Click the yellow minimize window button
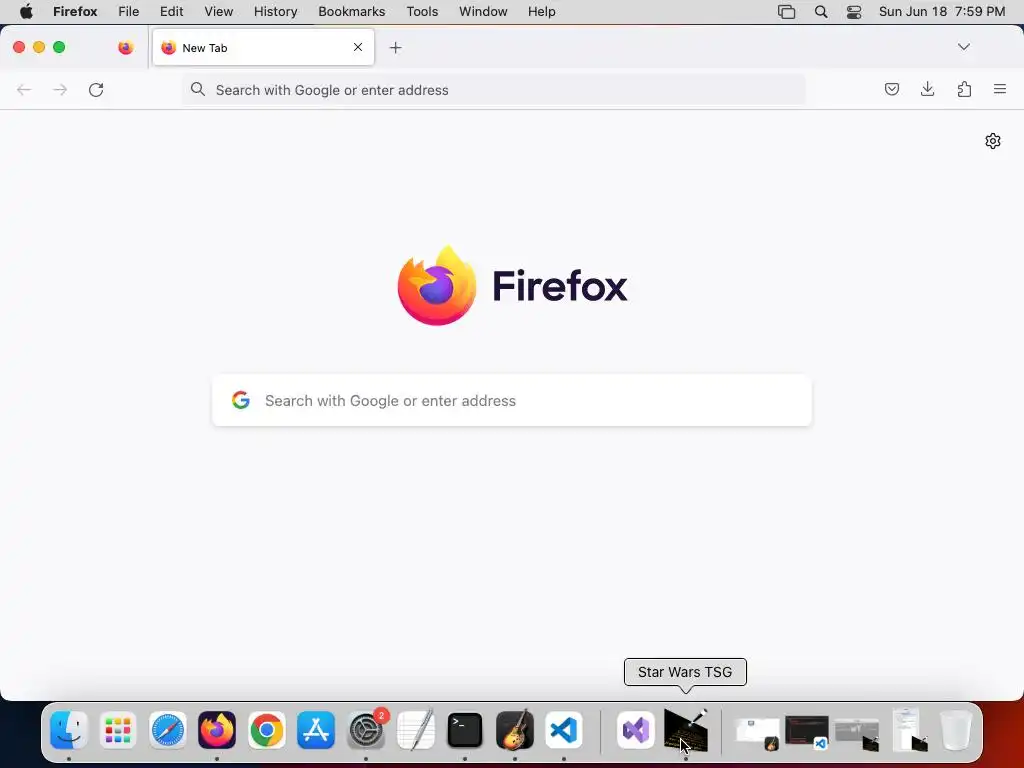 click(x=39, y=47)
